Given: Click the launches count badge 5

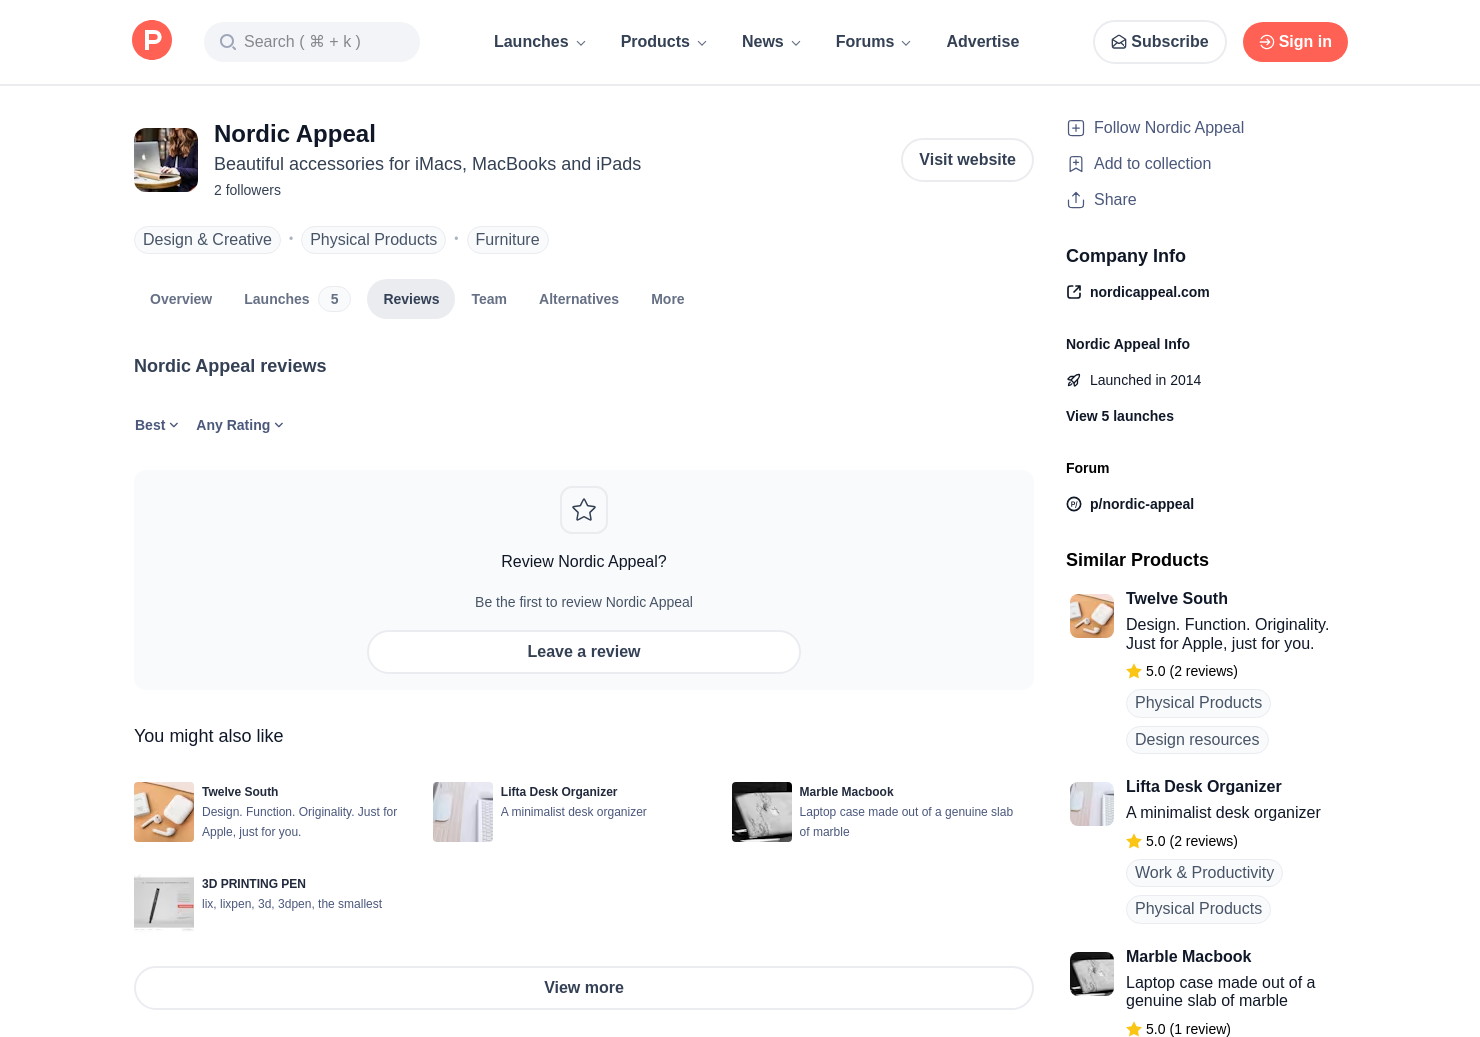Looking at the screenshot, I should click(334, 299).
